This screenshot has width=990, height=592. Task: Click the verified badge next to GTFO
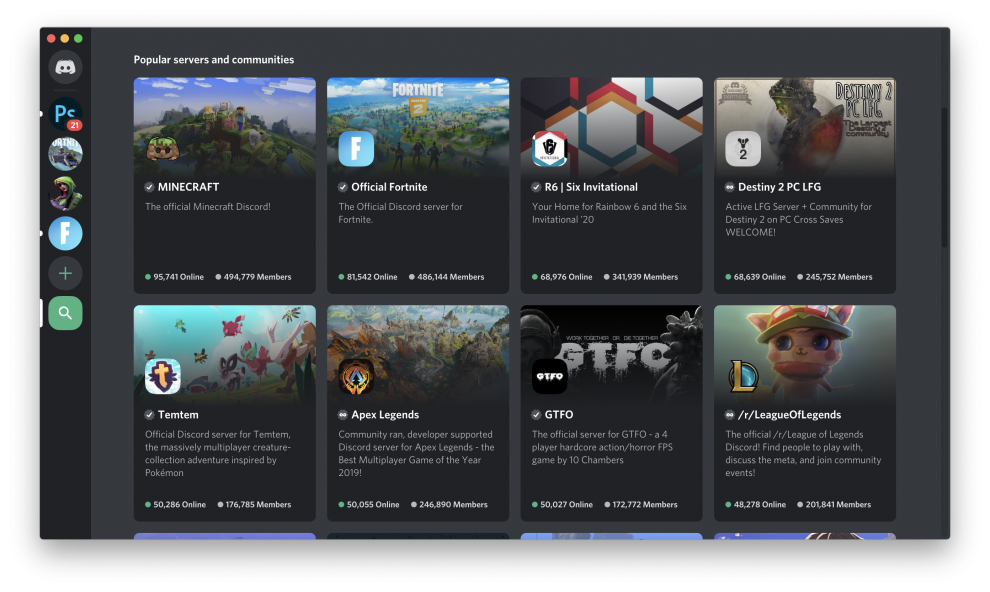coord(536,415)
